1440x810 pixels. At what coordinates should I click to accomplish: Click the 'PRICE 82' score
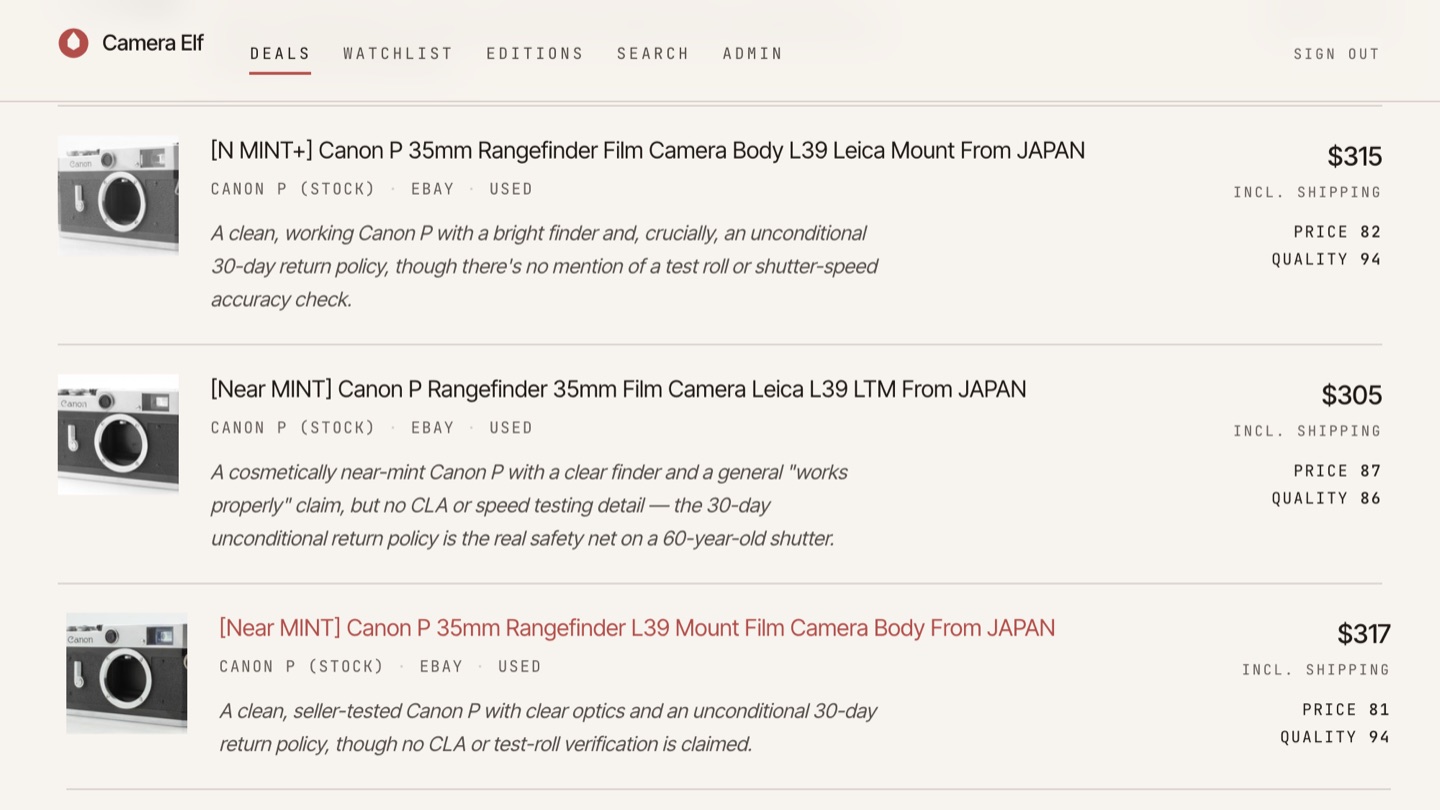pyautogui.click(x=1337, y=232)
